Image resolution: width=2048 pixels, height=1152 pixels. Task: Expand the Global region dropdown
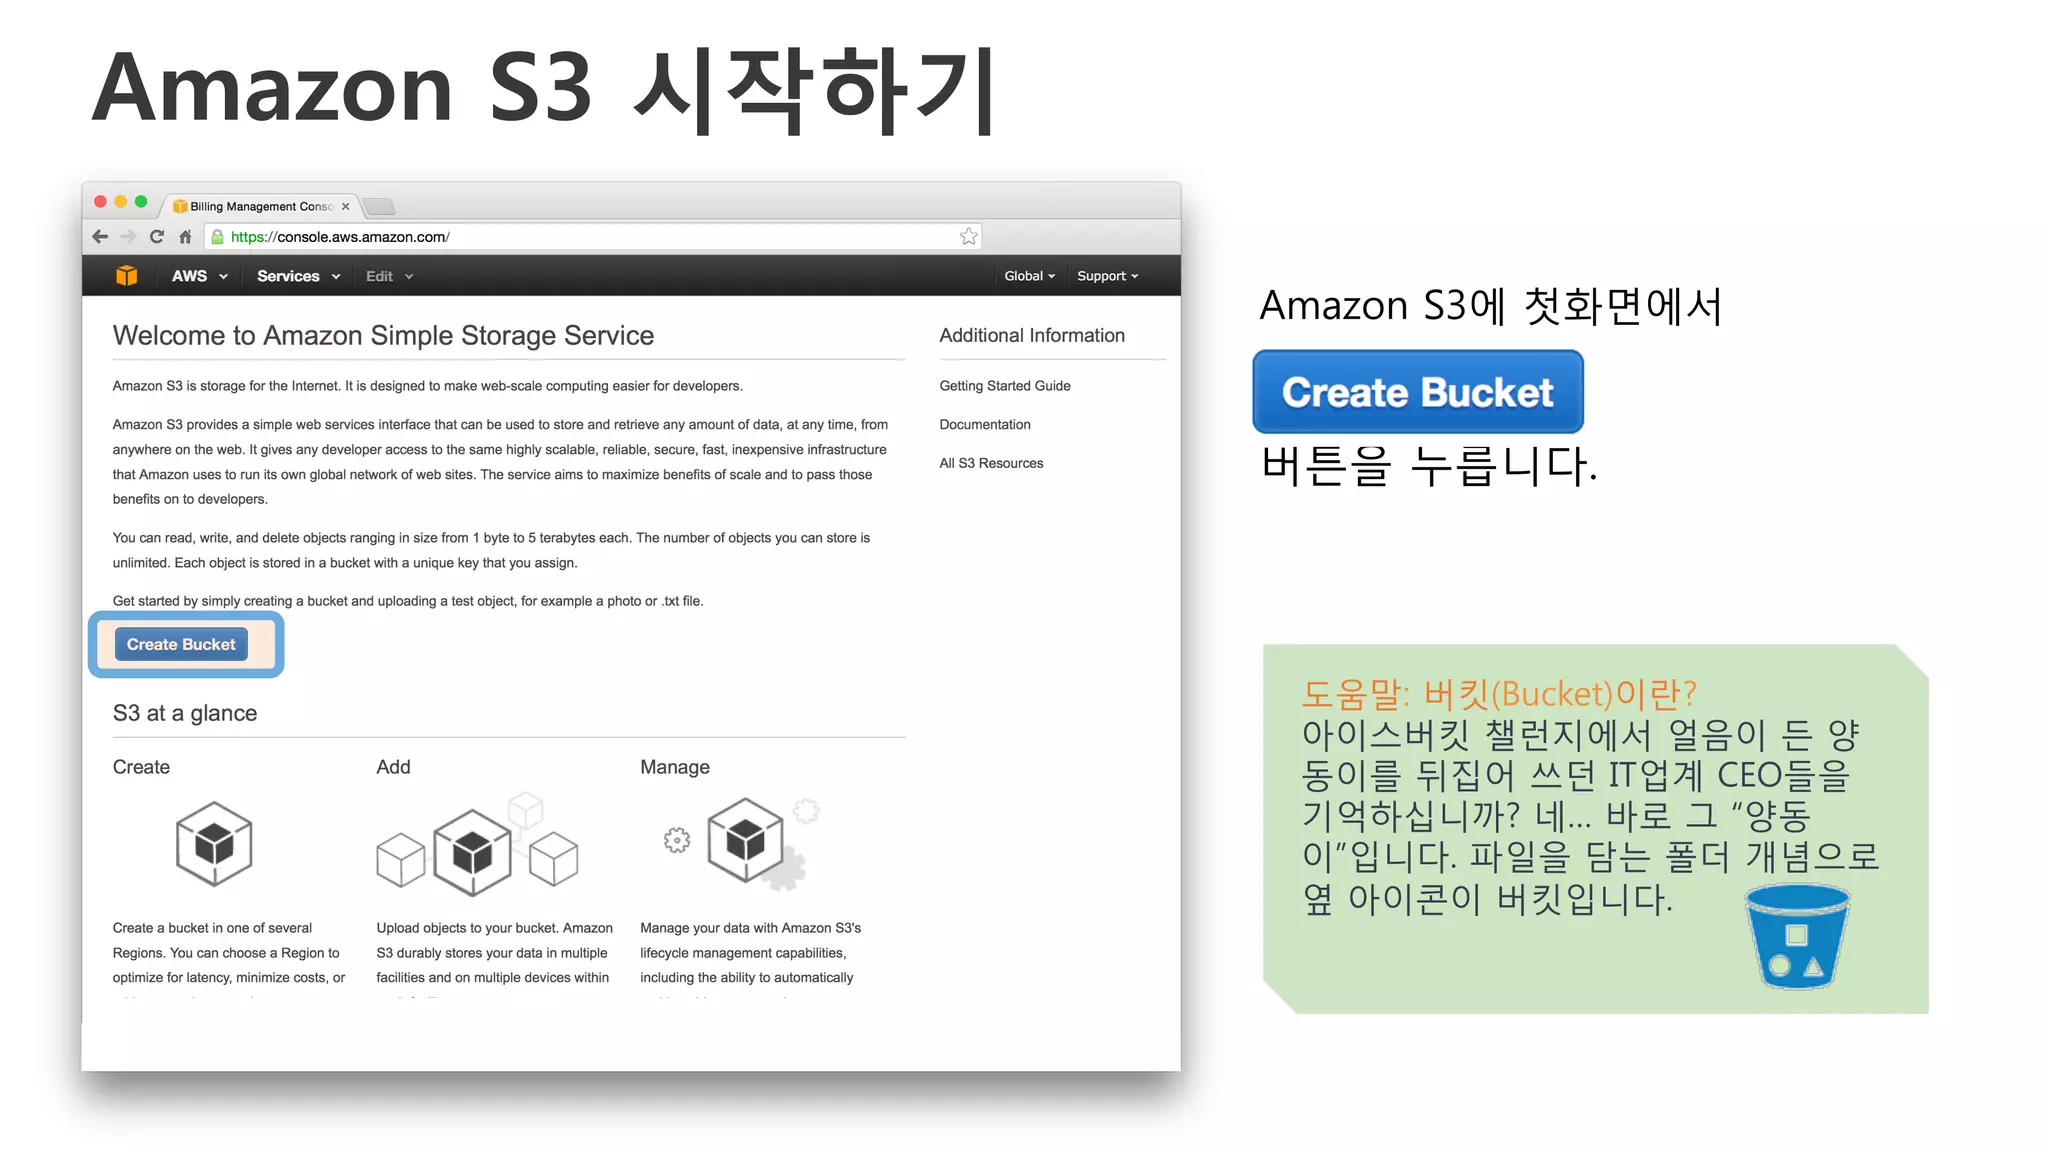tap(1029, 276)
